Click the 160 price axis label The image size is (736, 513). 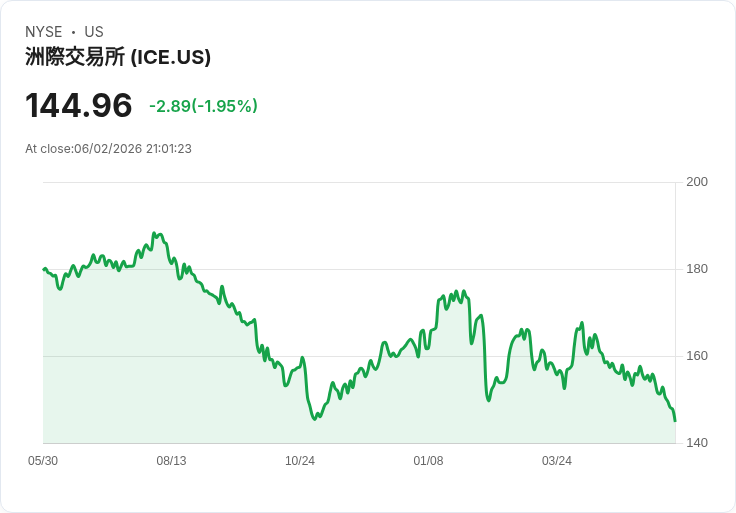tap(697, 356)
